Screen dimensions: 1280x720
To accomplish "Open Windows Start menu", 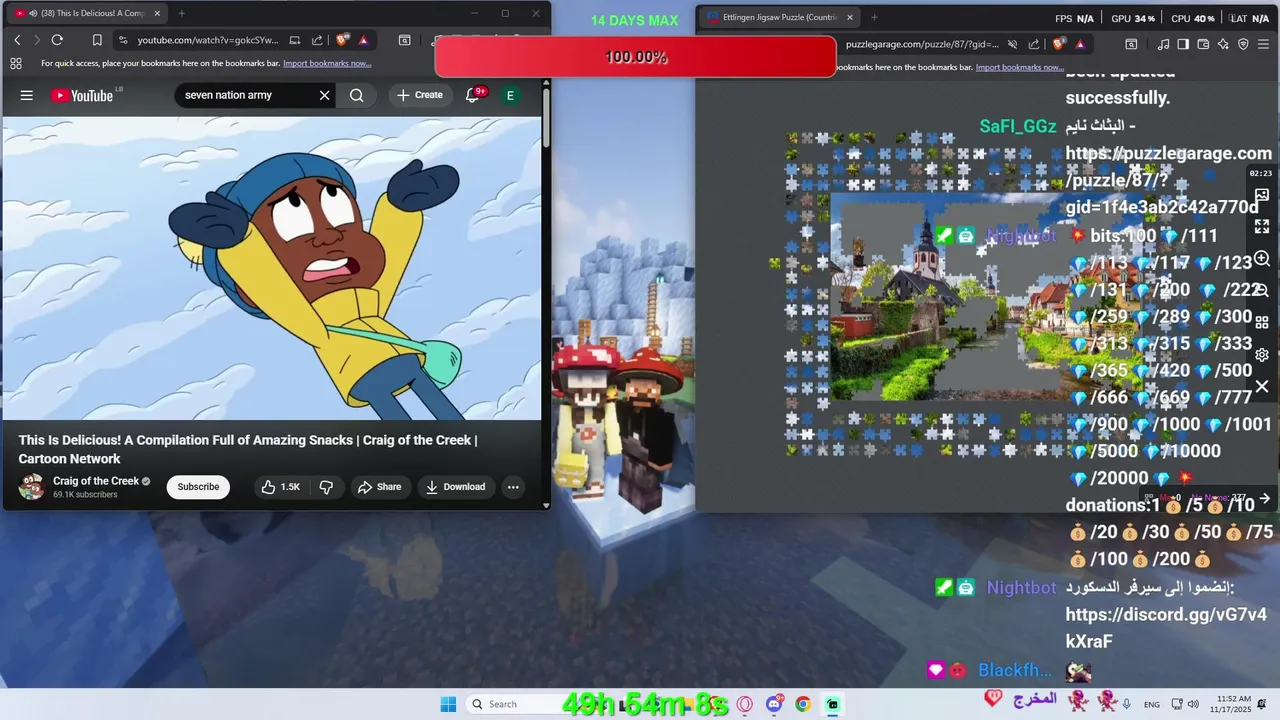I will click(448, 704).
